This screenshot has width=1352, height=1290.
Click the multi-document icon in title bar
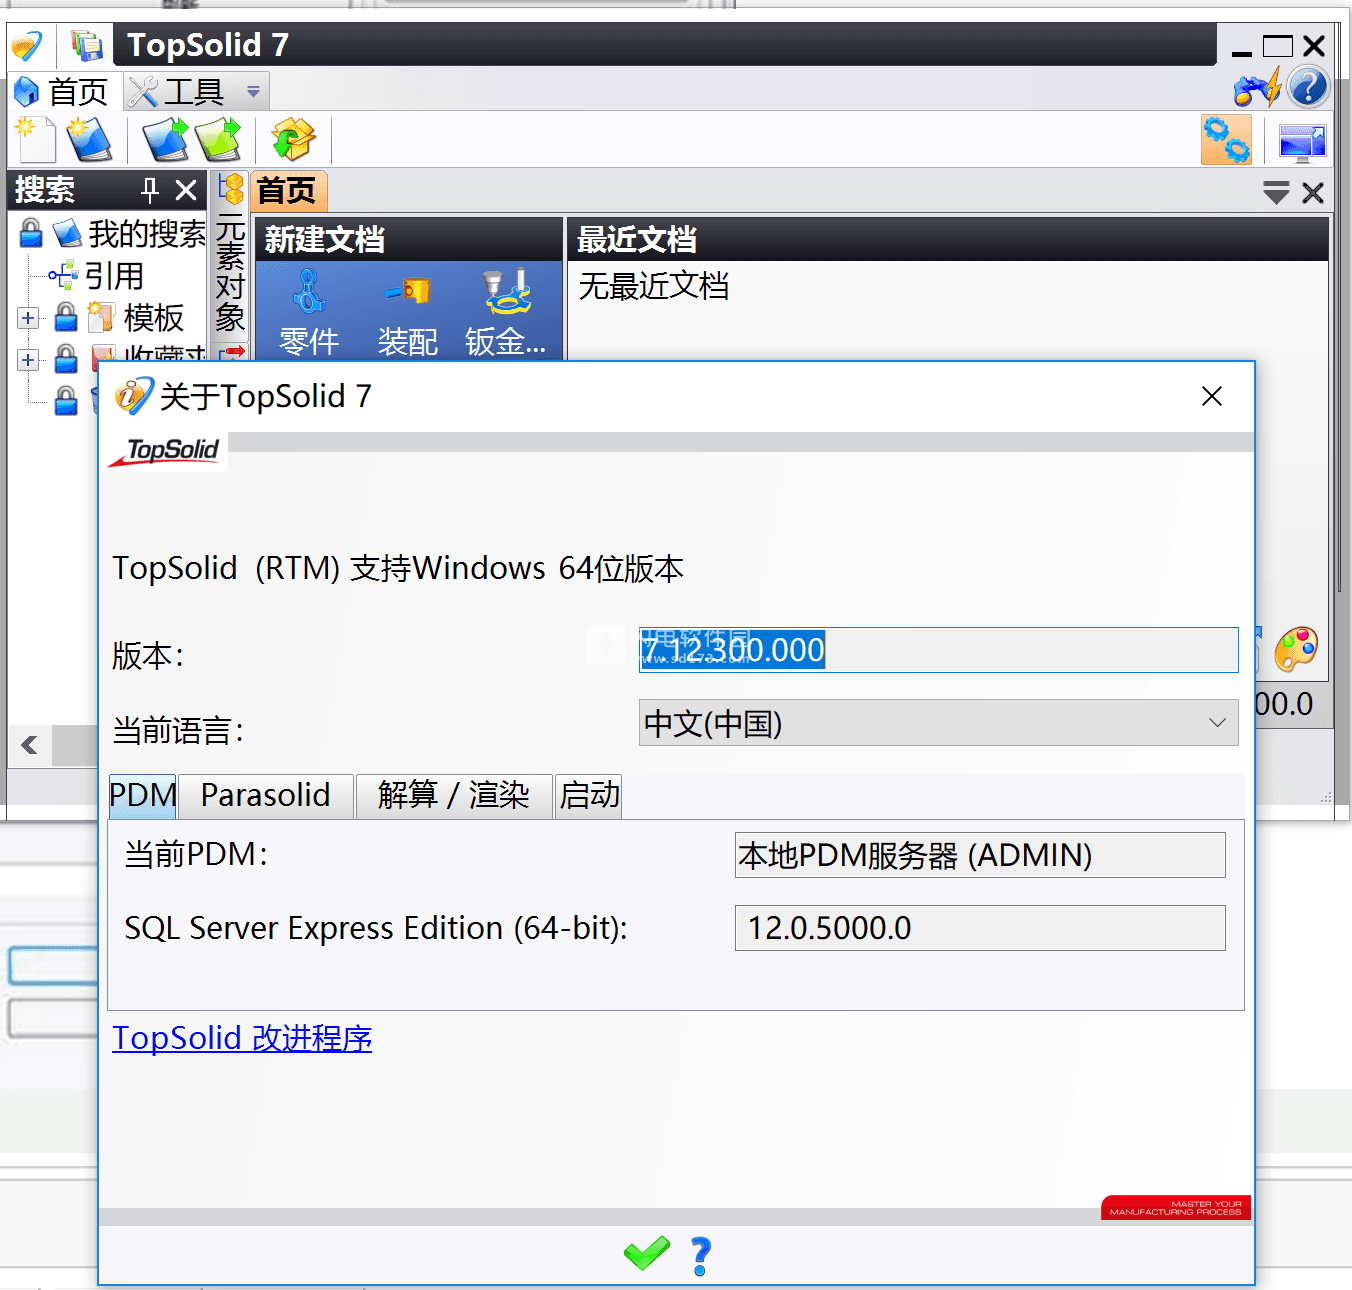[x=87, y=45]
